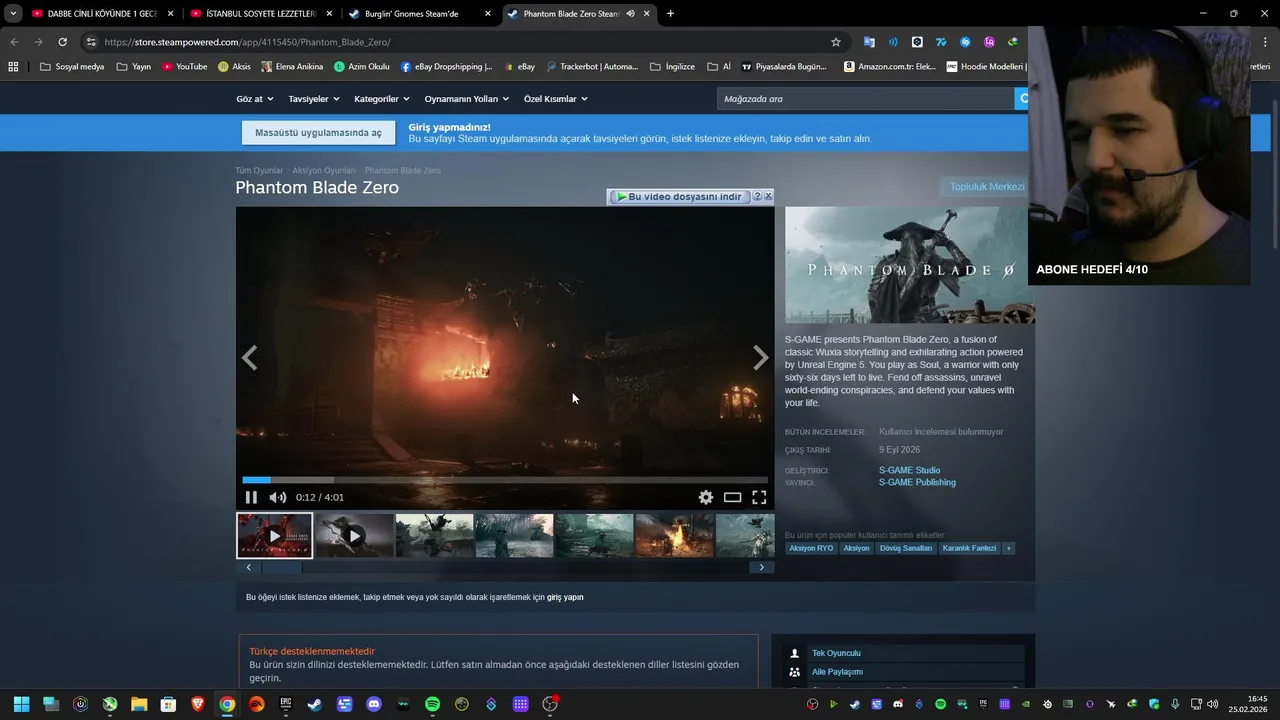Open Spotify from the taskbar
The height and width of the screenshot is (720, 1280).
click(x=432, y=704)
